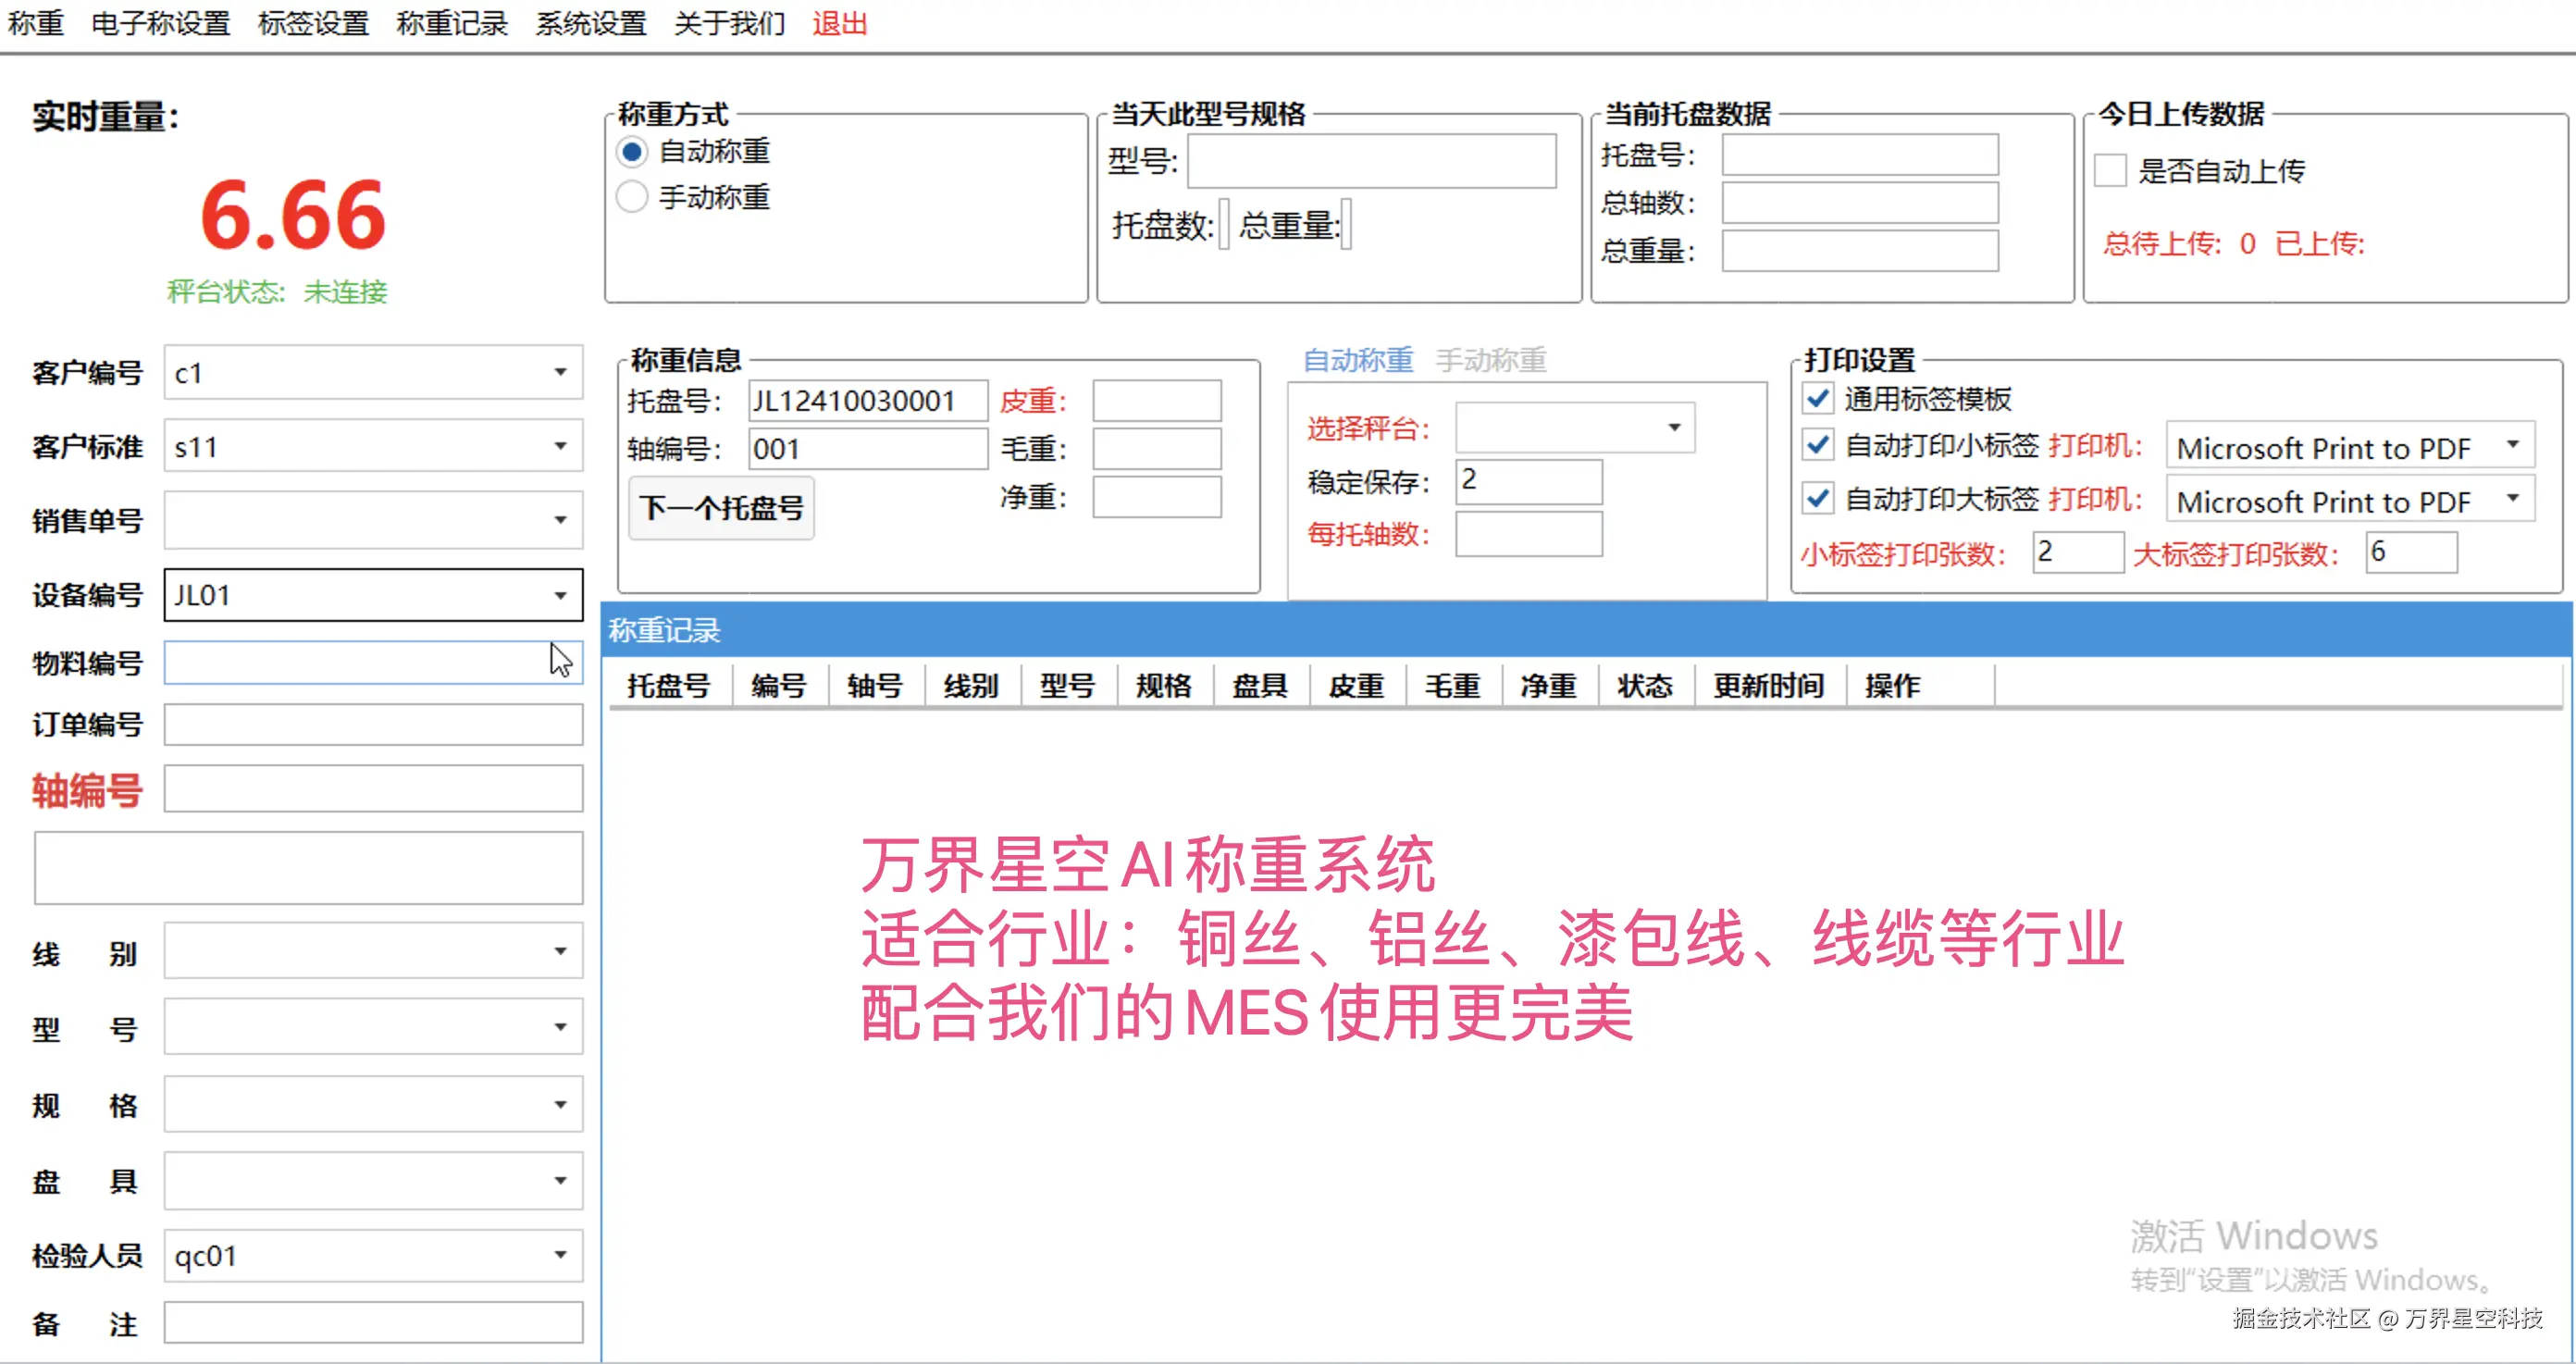Disable 自动打印小标签 checkbox
The height and width of the screenshot is (1364, 2576).
(x=1817, y=447)
